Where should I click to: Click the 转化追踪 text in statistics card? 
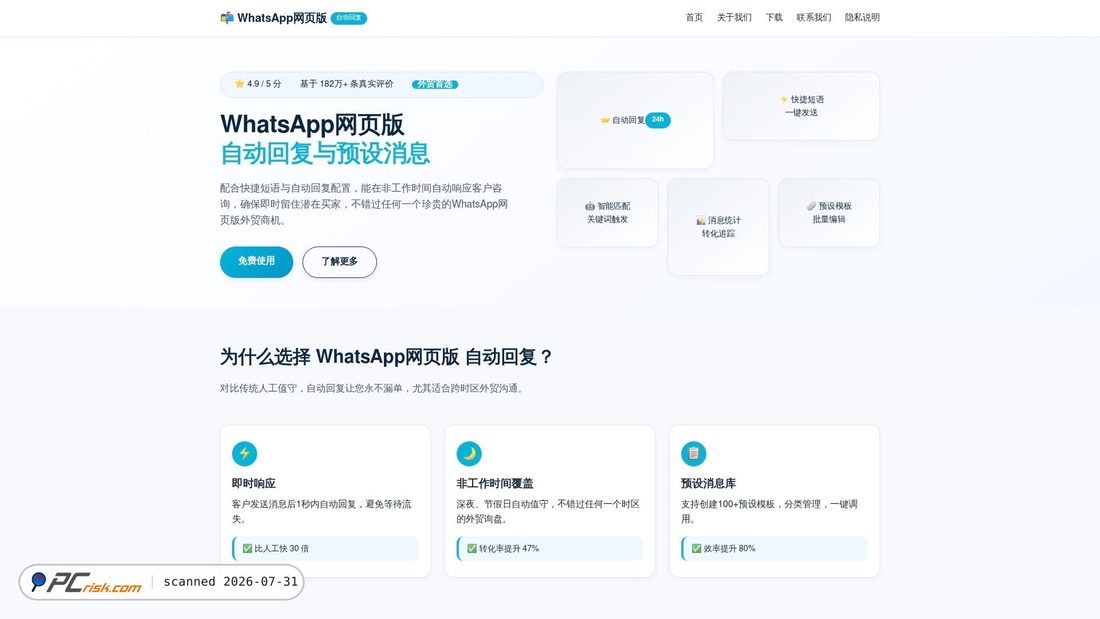pos(718,234)
